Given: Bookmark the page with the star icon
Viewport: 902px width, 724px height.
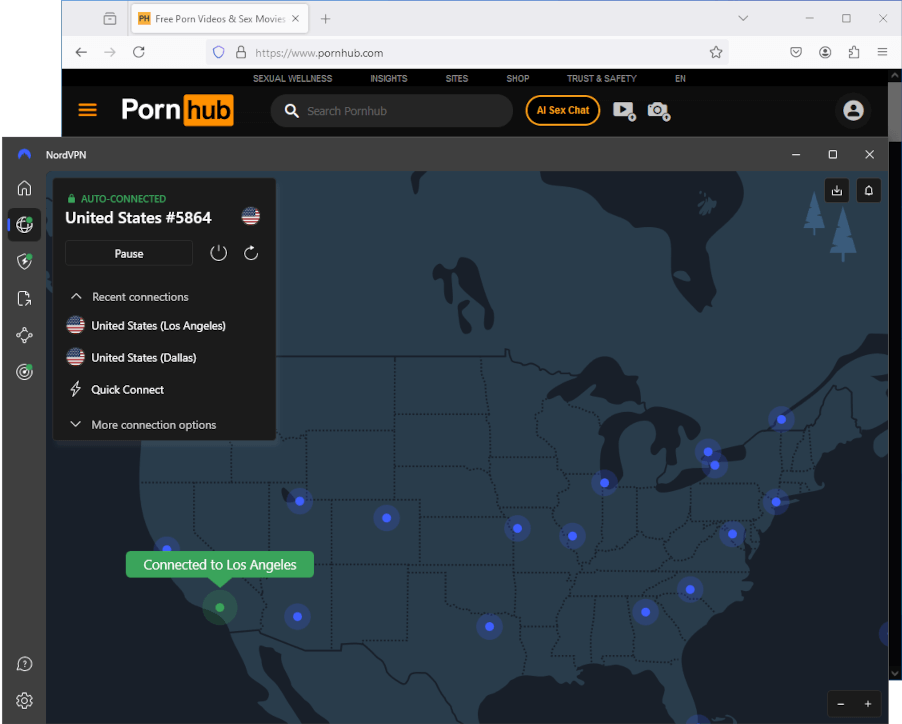Looking at the screenshot, I should pyautogui.click(x=716, y=52).
